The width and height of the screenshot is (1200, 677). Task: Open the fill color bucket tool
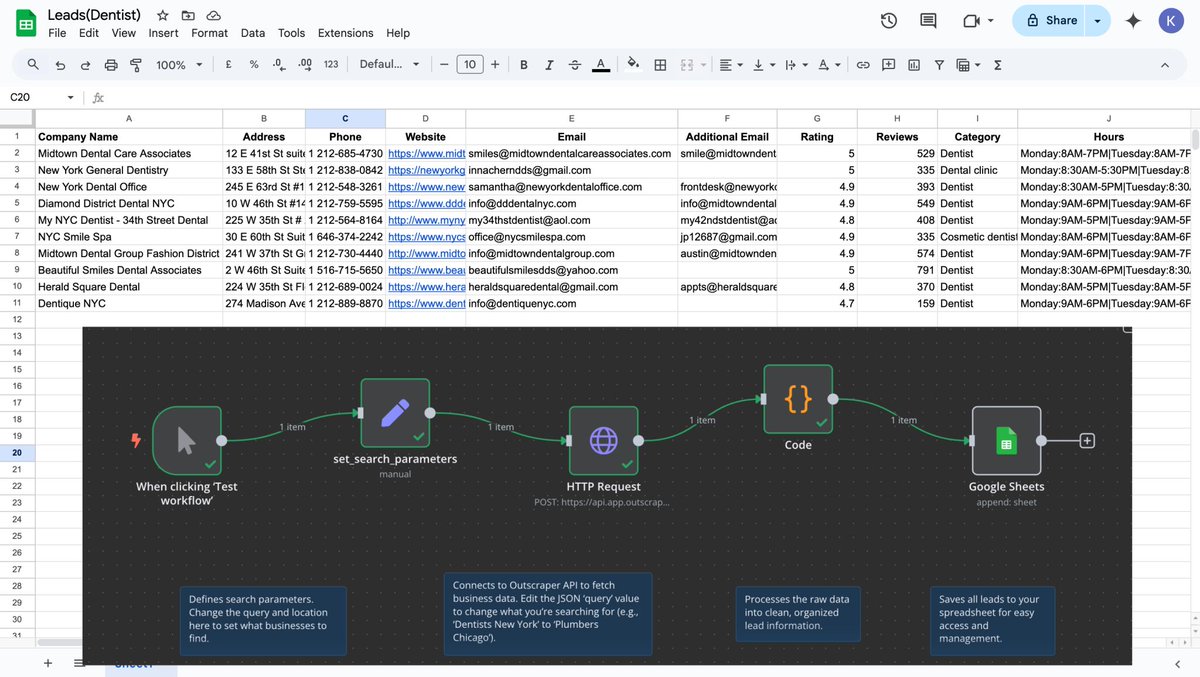coord(633,64)
